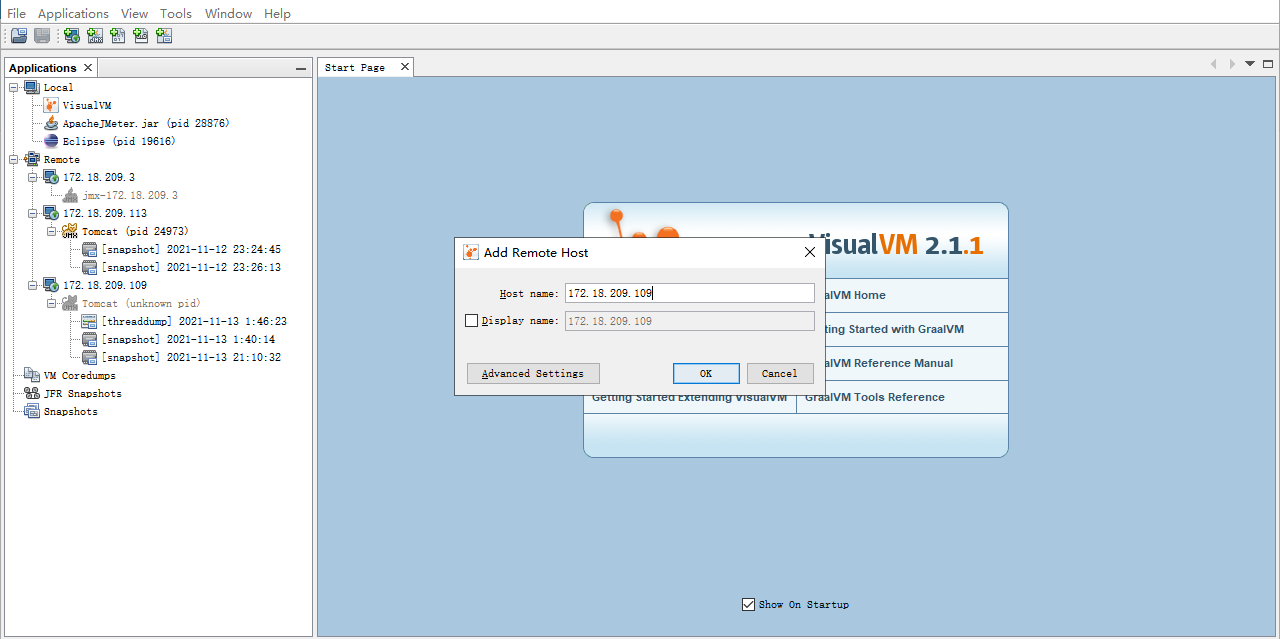The height and width of the screenshot is (639, 1280).
Task: Click the OK button in dialog
Action: (x=705, y=373)
